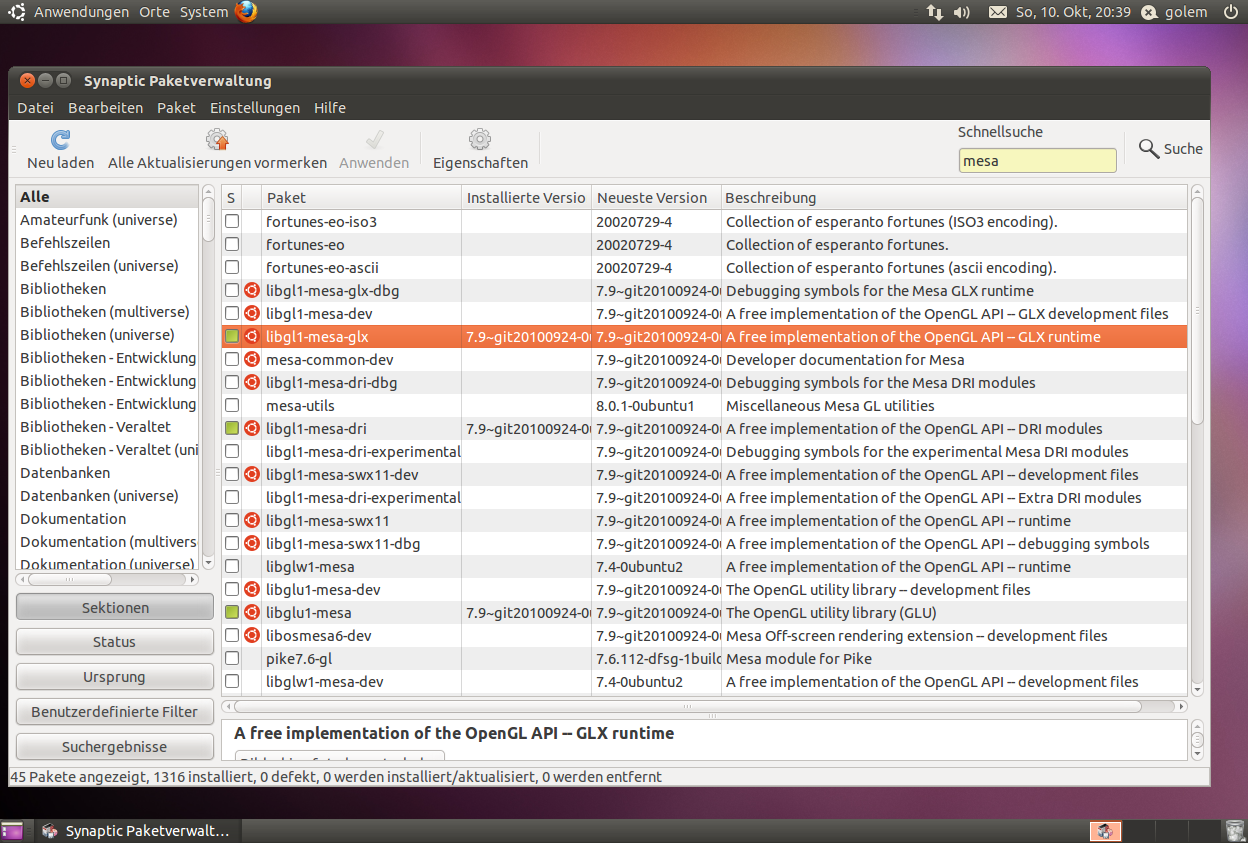Click Alle Aktualisierungen vormerken icon
The width and height of the screenshot is (1248, 843).
(x=217, y=140)
